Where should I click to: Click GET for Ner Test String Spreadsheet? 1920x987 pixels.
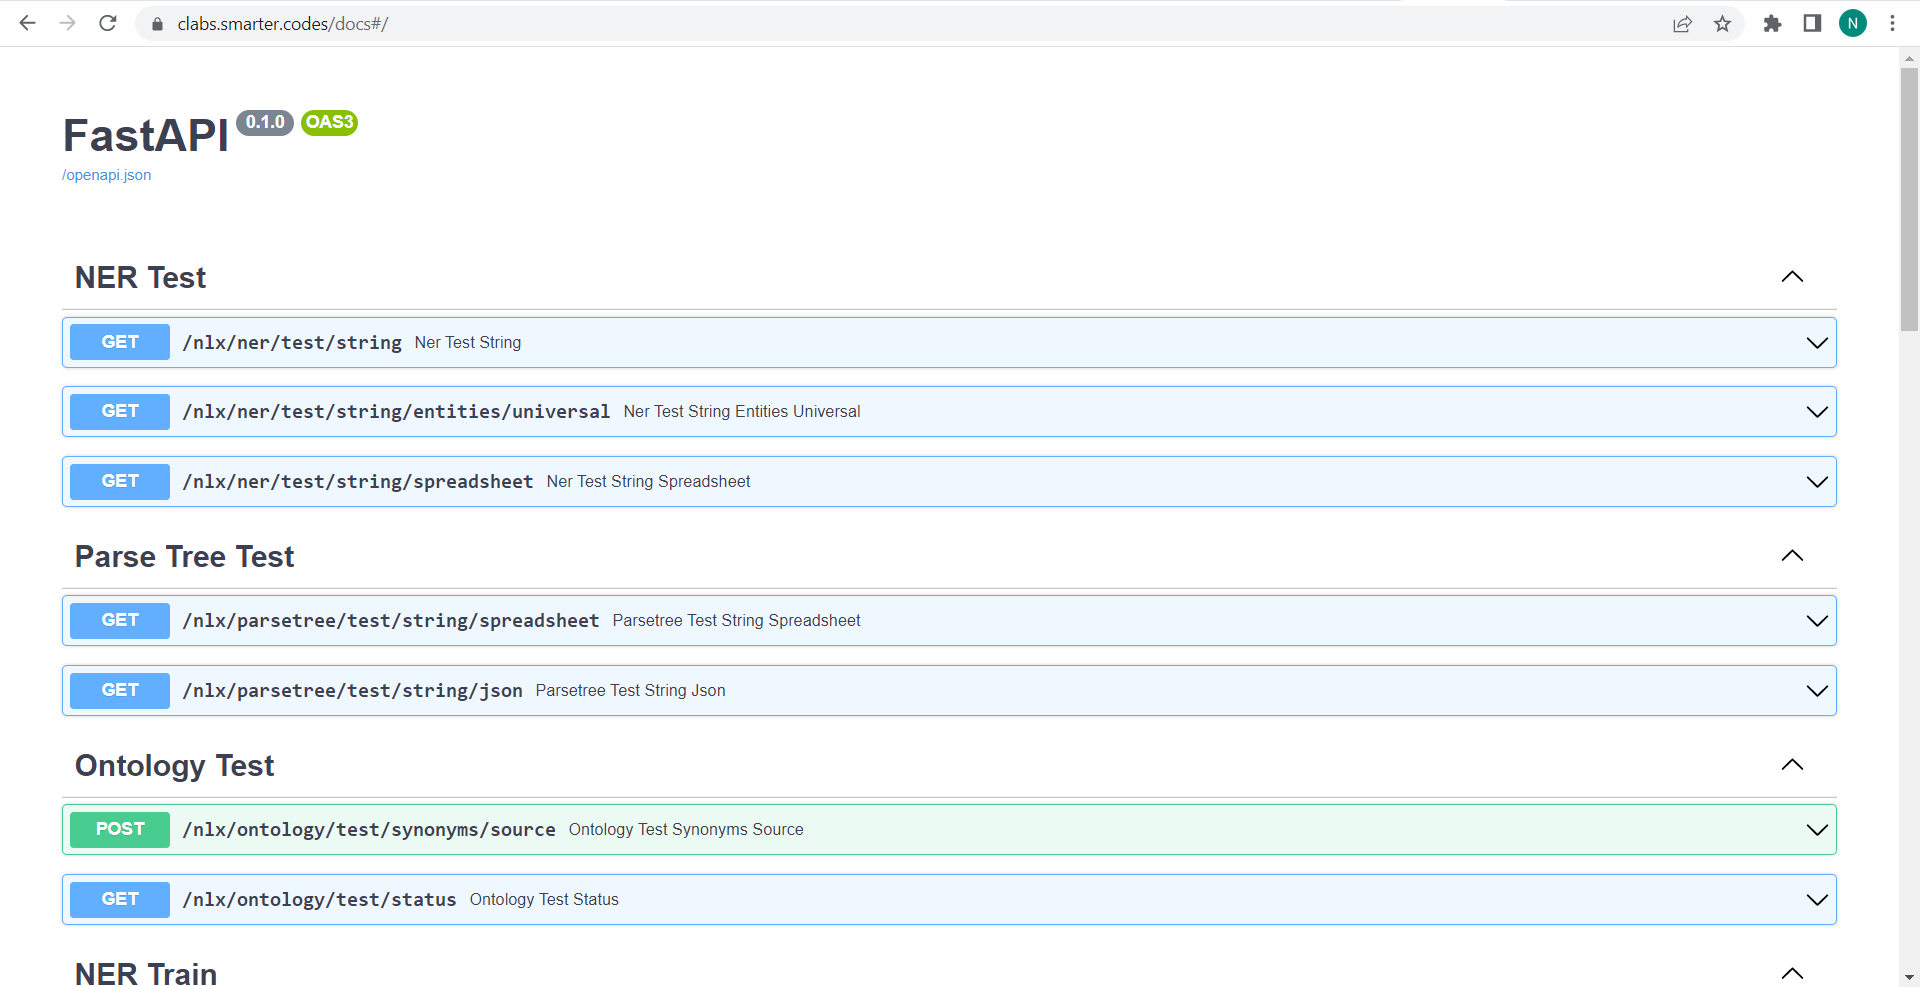120,481
